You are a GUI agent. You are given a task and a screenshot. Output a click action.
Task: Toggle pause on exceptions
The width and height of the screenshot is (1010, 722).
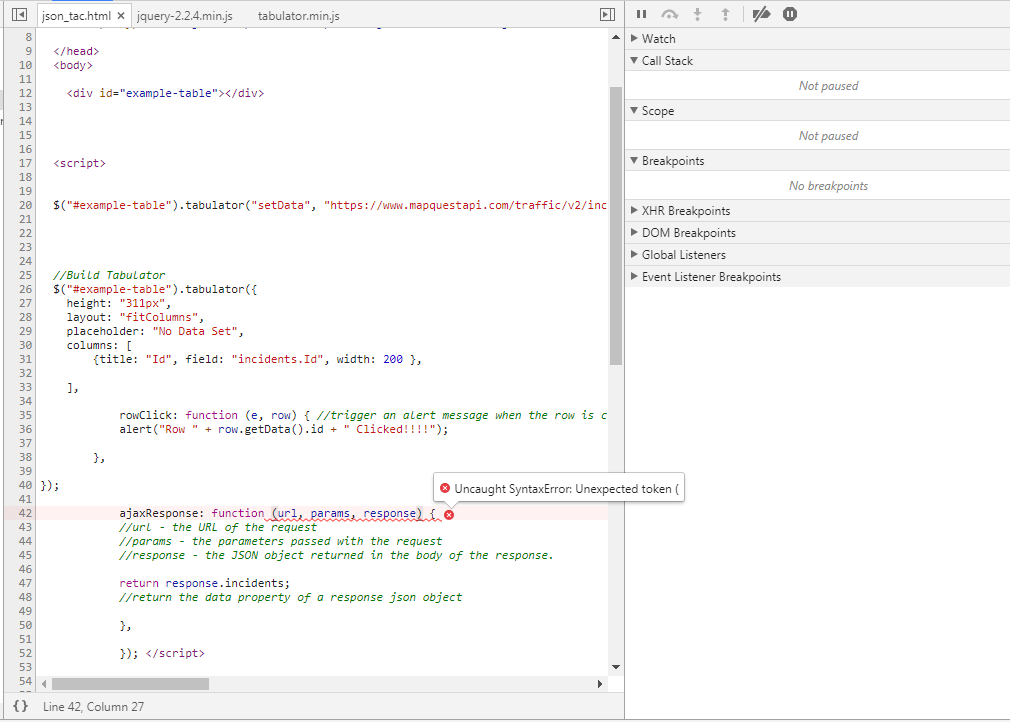[x=790, y=14]
